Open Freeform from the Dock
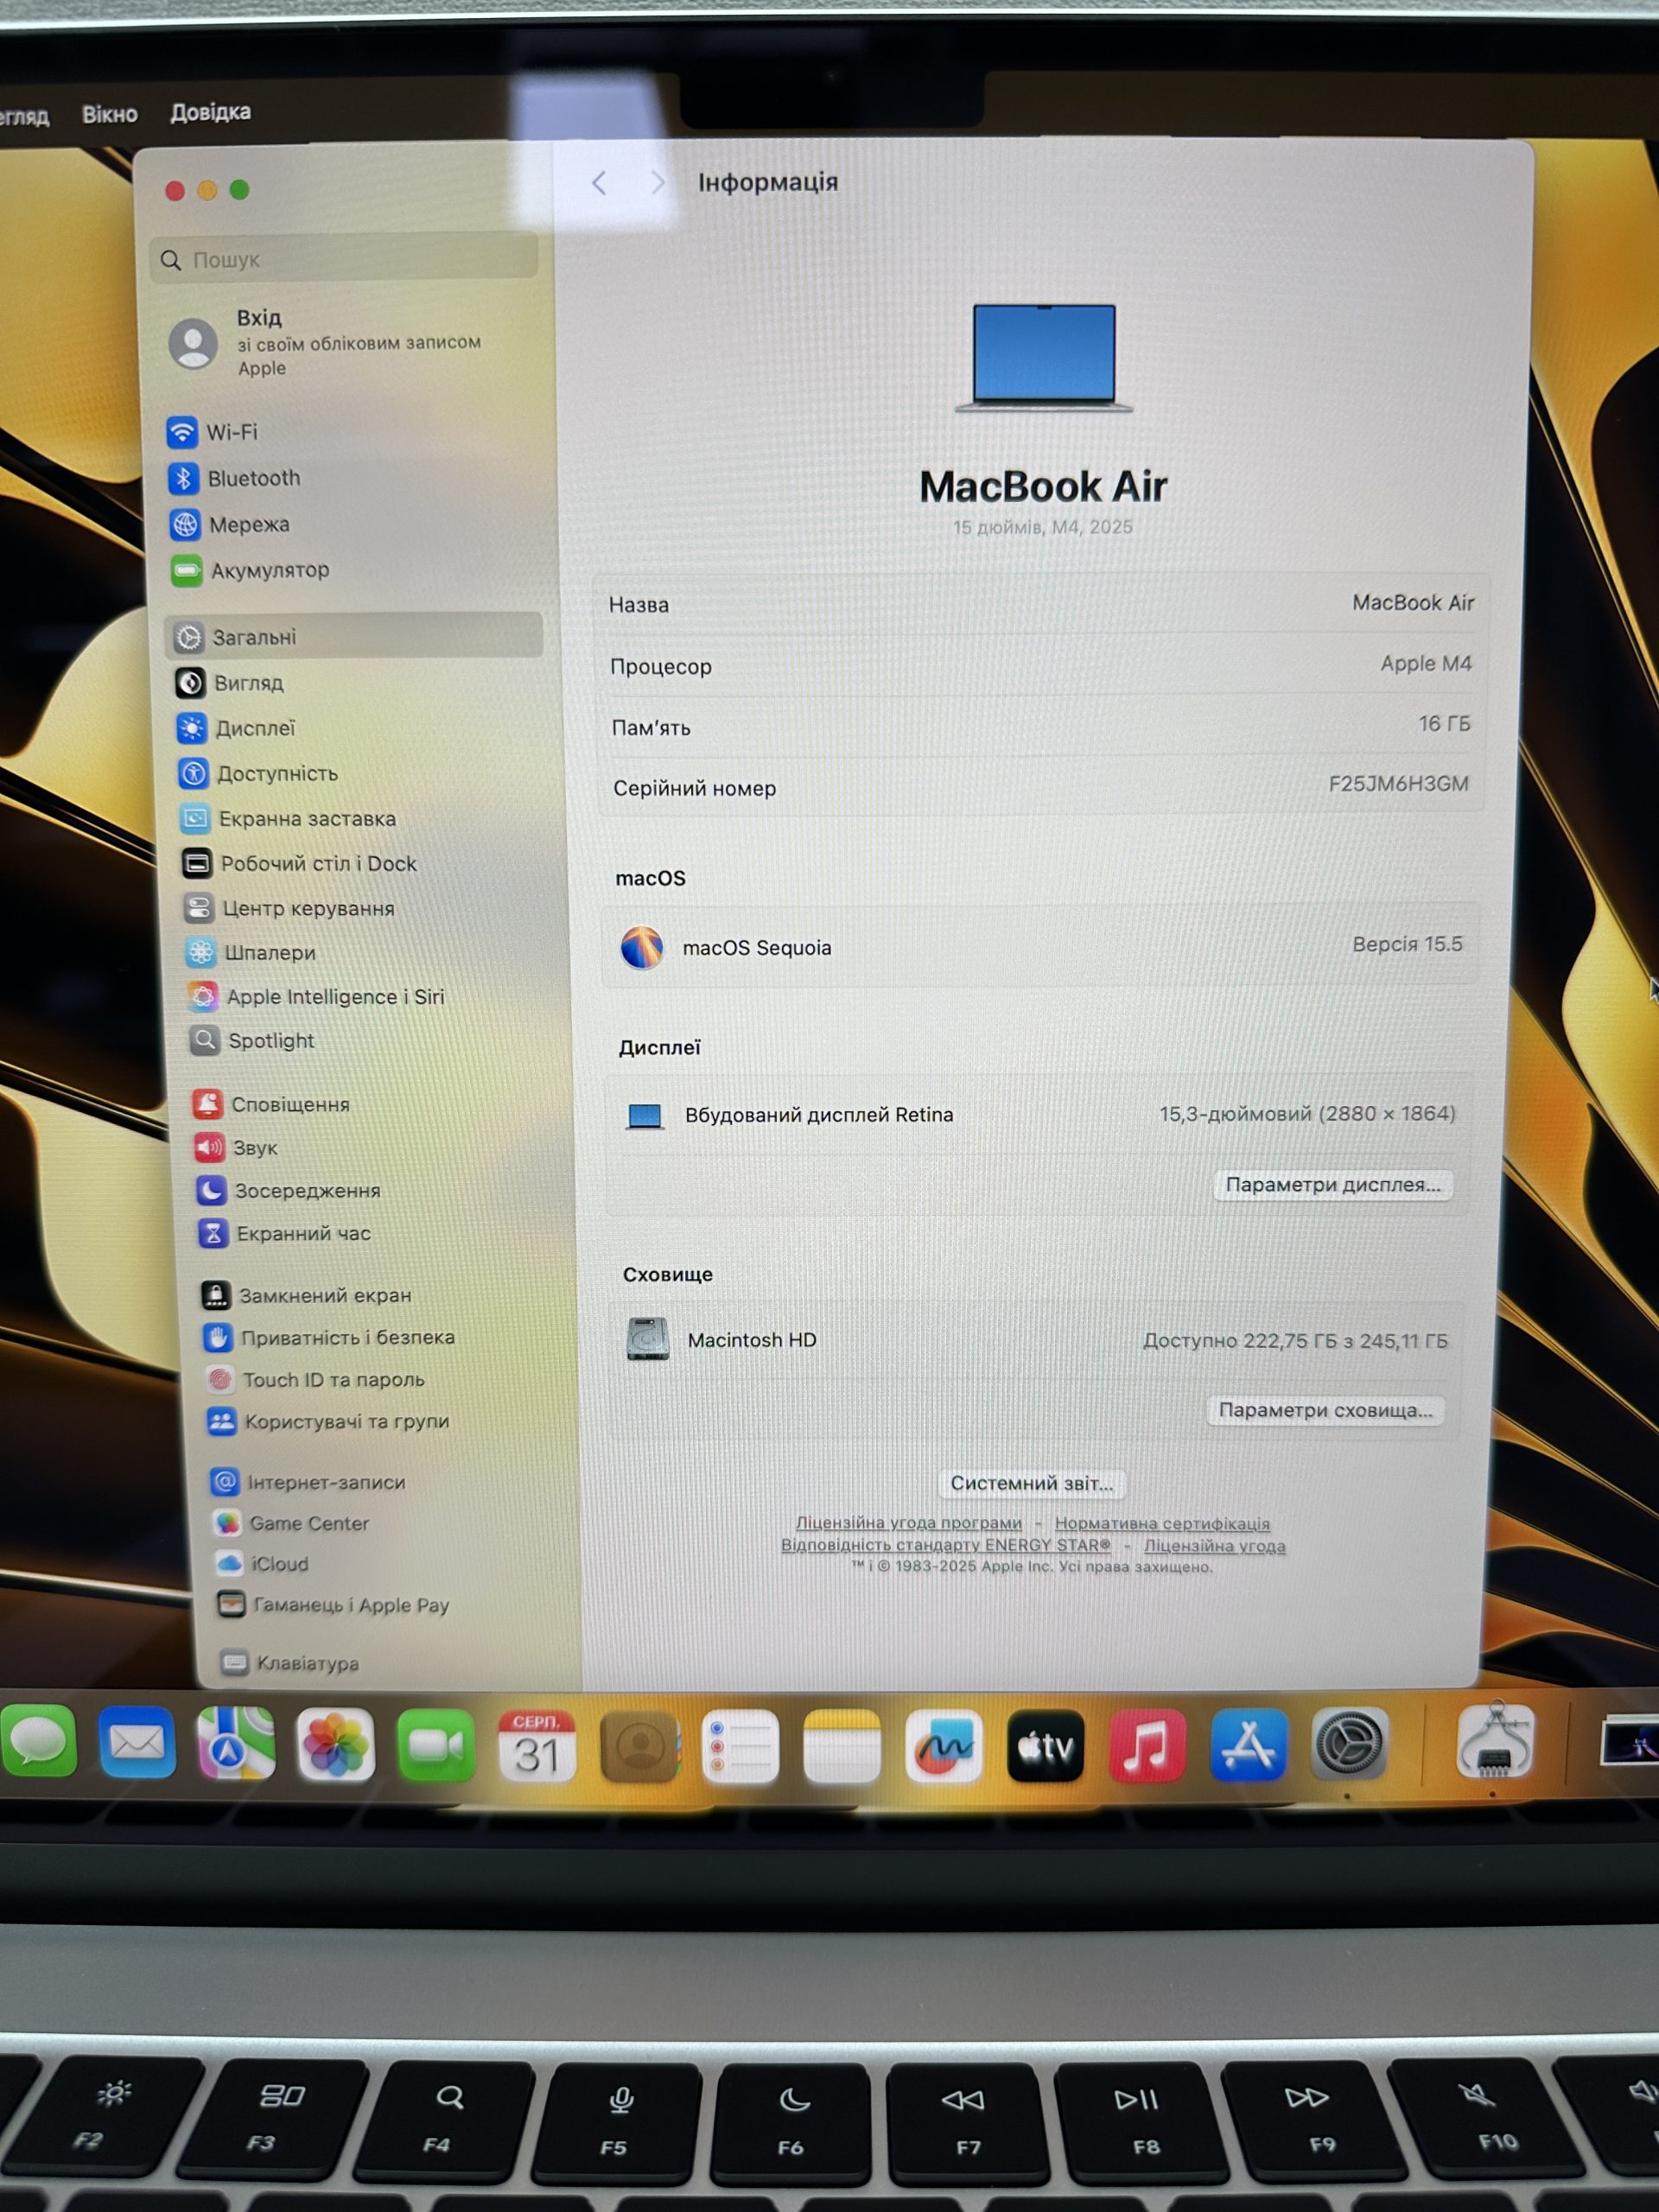 click(x=943, y=1746)
